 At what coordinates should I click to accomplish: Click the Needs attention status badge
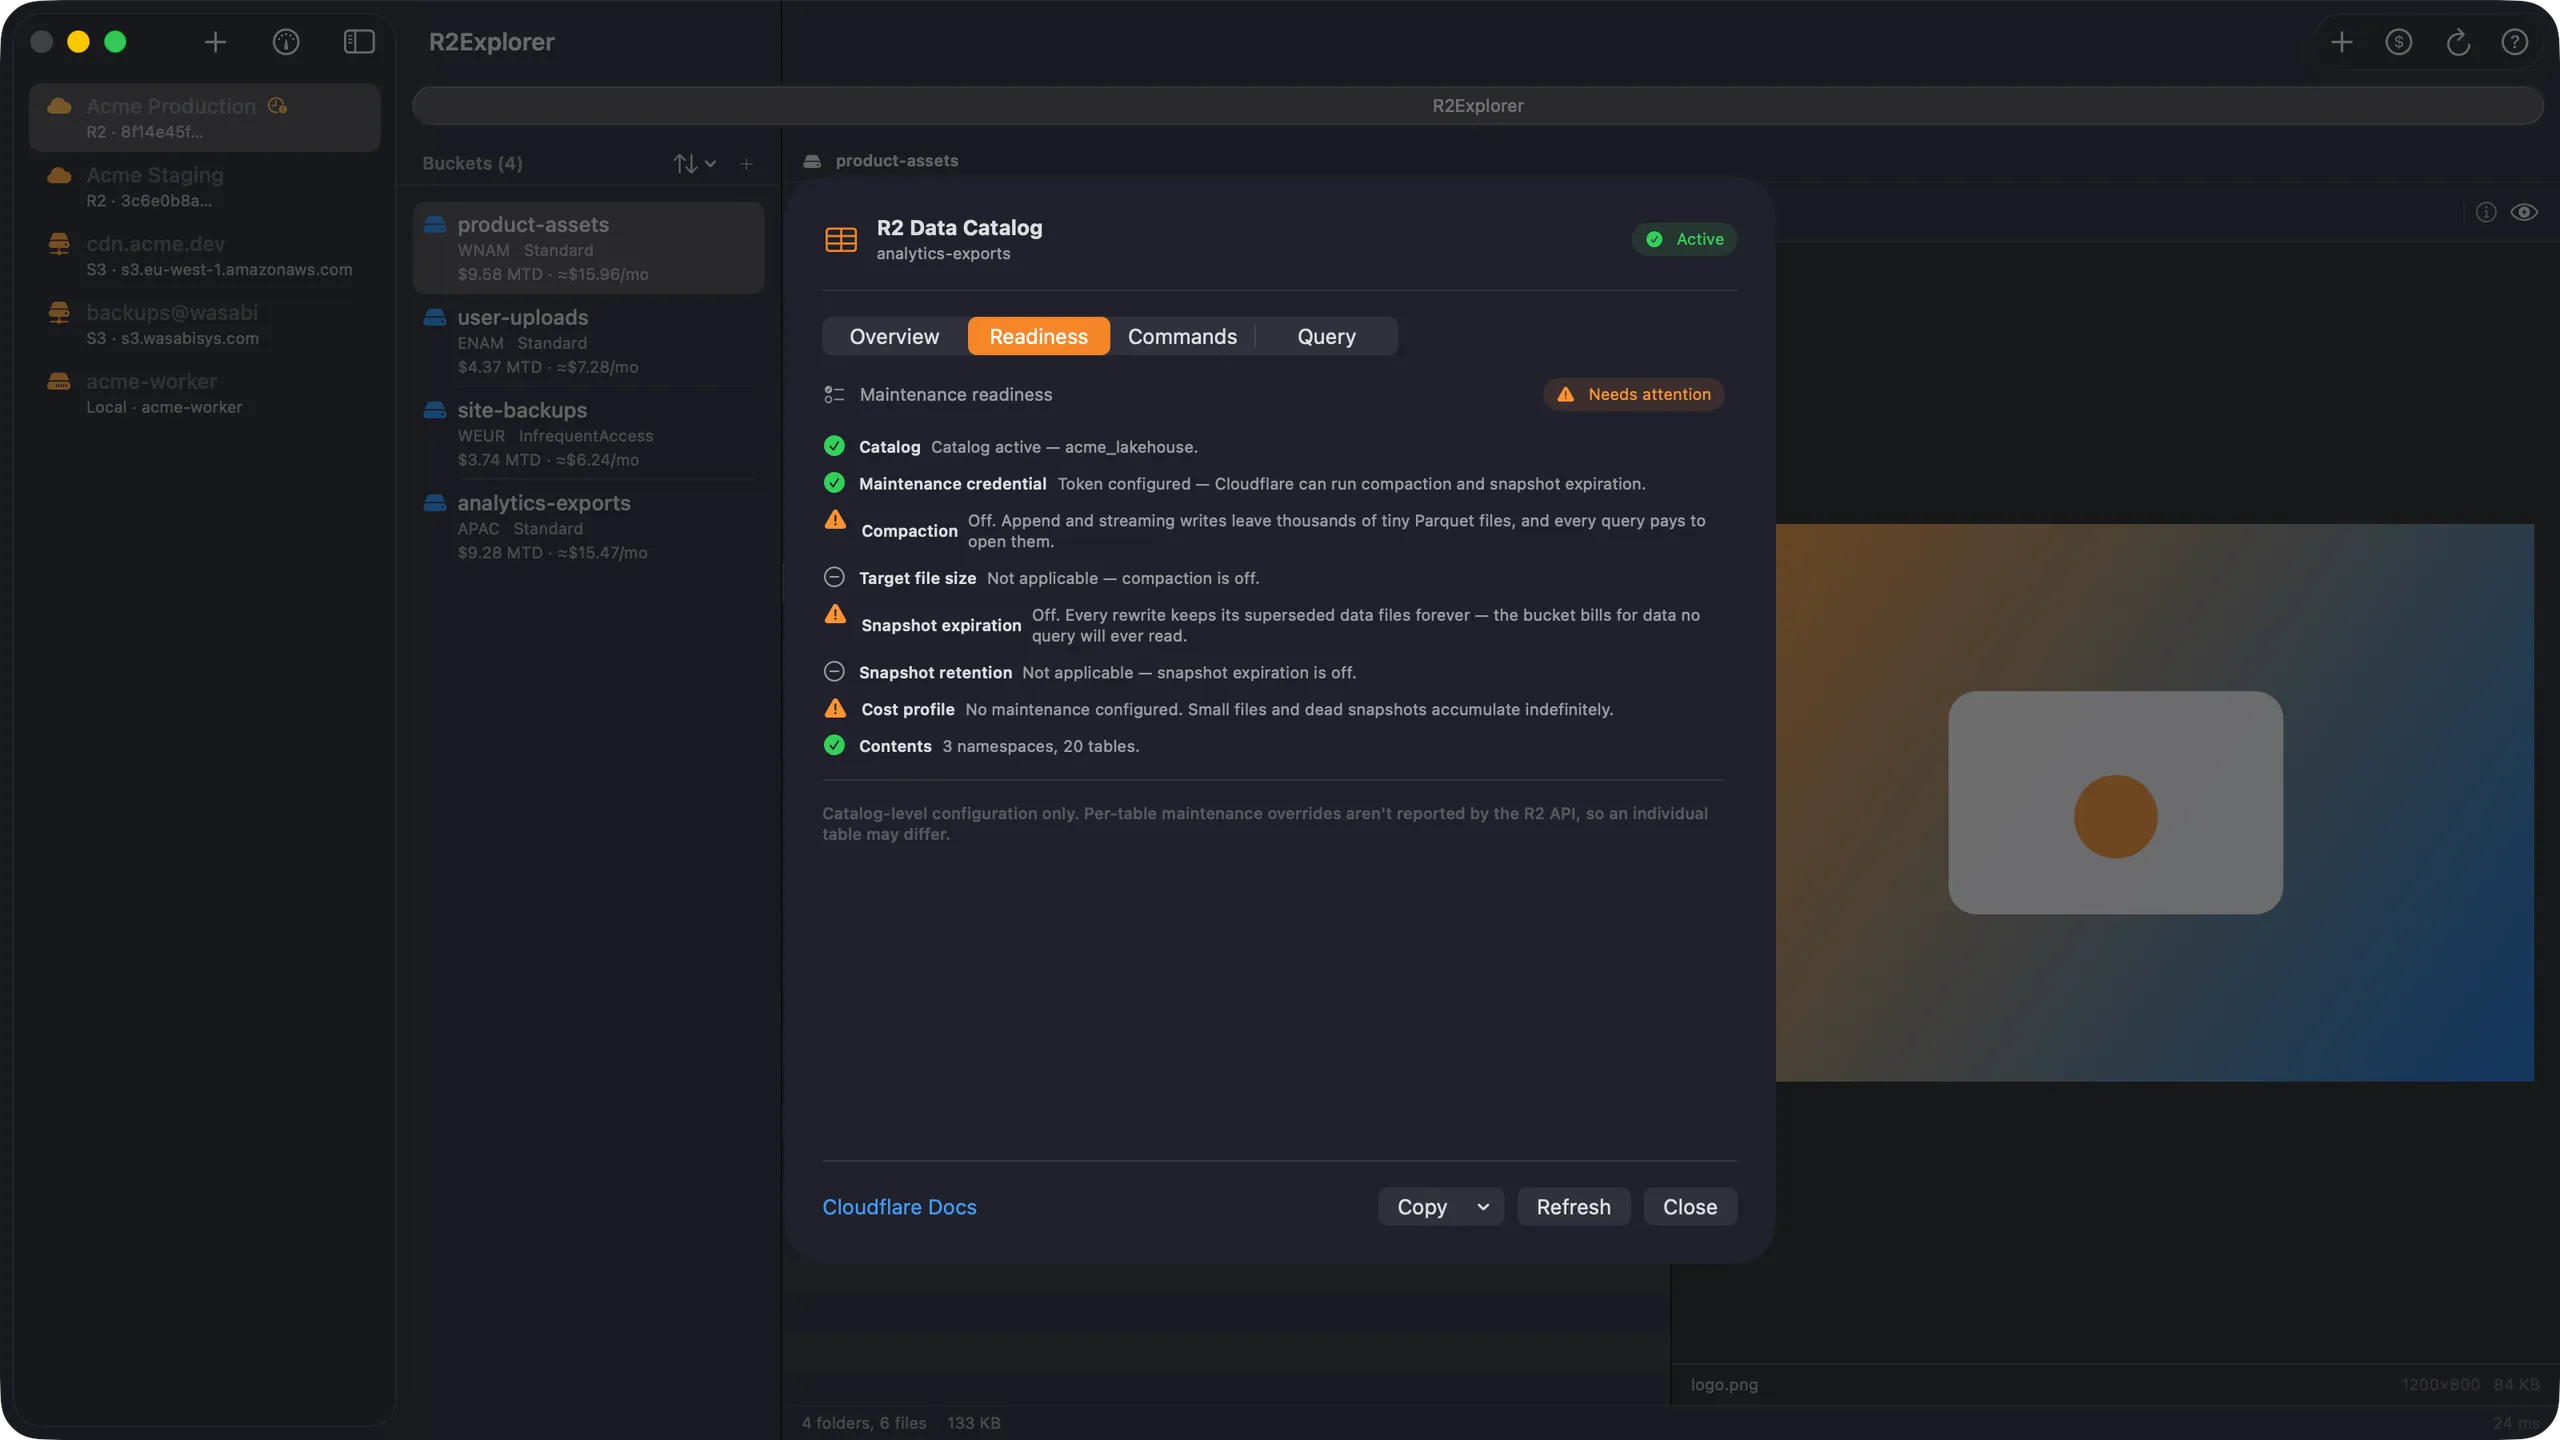pyautogui.click(x=1634, y=395)
